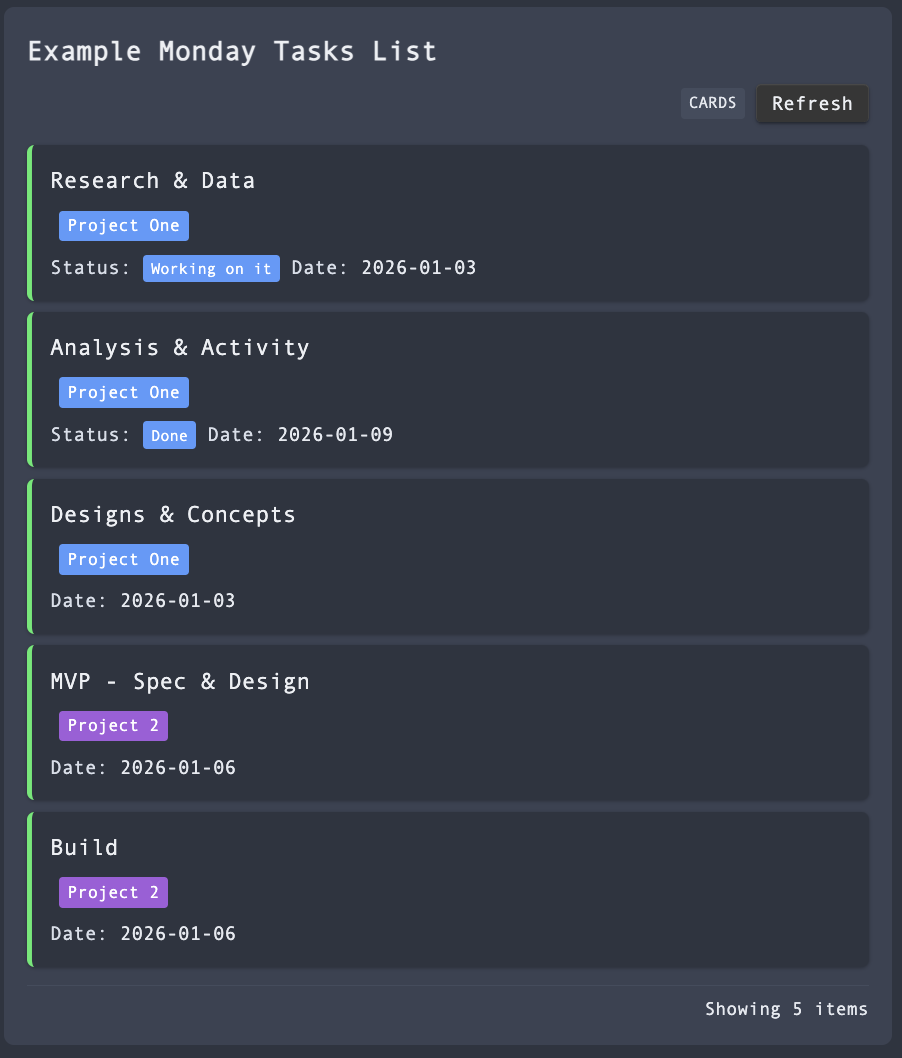Select the 'Project One' tag on Research & Data
The image size is (902, 1058).
tap(124, 225)
